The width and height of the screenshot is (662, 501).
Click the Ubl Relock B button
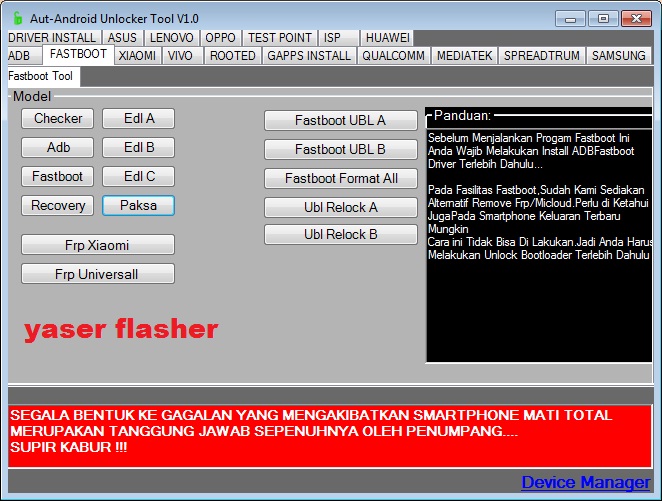pyautogui.click(x=341, y=234)
